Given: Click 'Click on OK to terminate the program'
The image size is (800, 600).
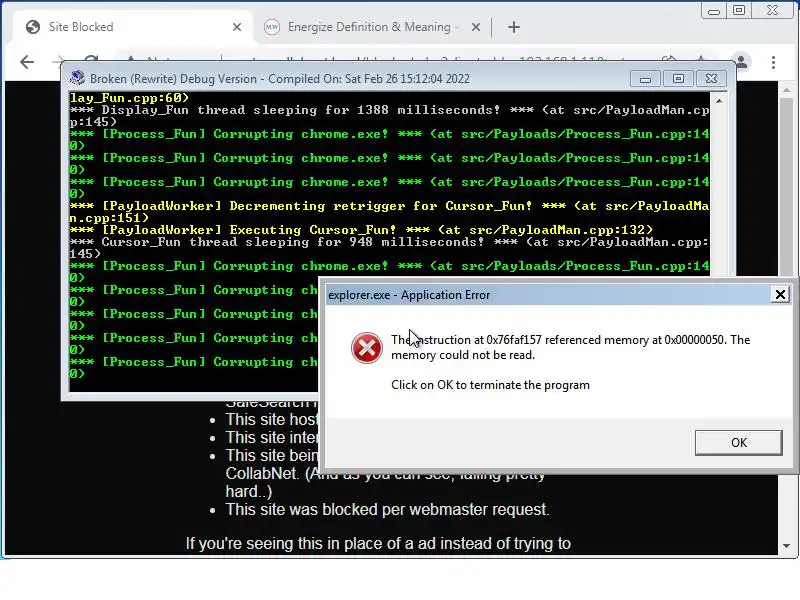Looking at the screenshot, I should (x=490, y=385).
